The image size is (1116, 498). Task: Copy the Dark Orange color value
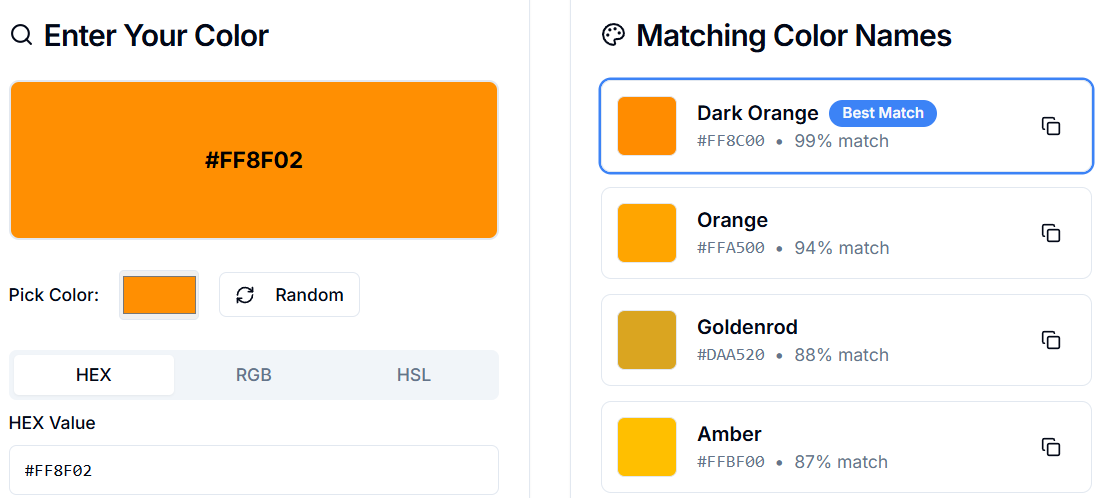click(x=1051, y=126)
